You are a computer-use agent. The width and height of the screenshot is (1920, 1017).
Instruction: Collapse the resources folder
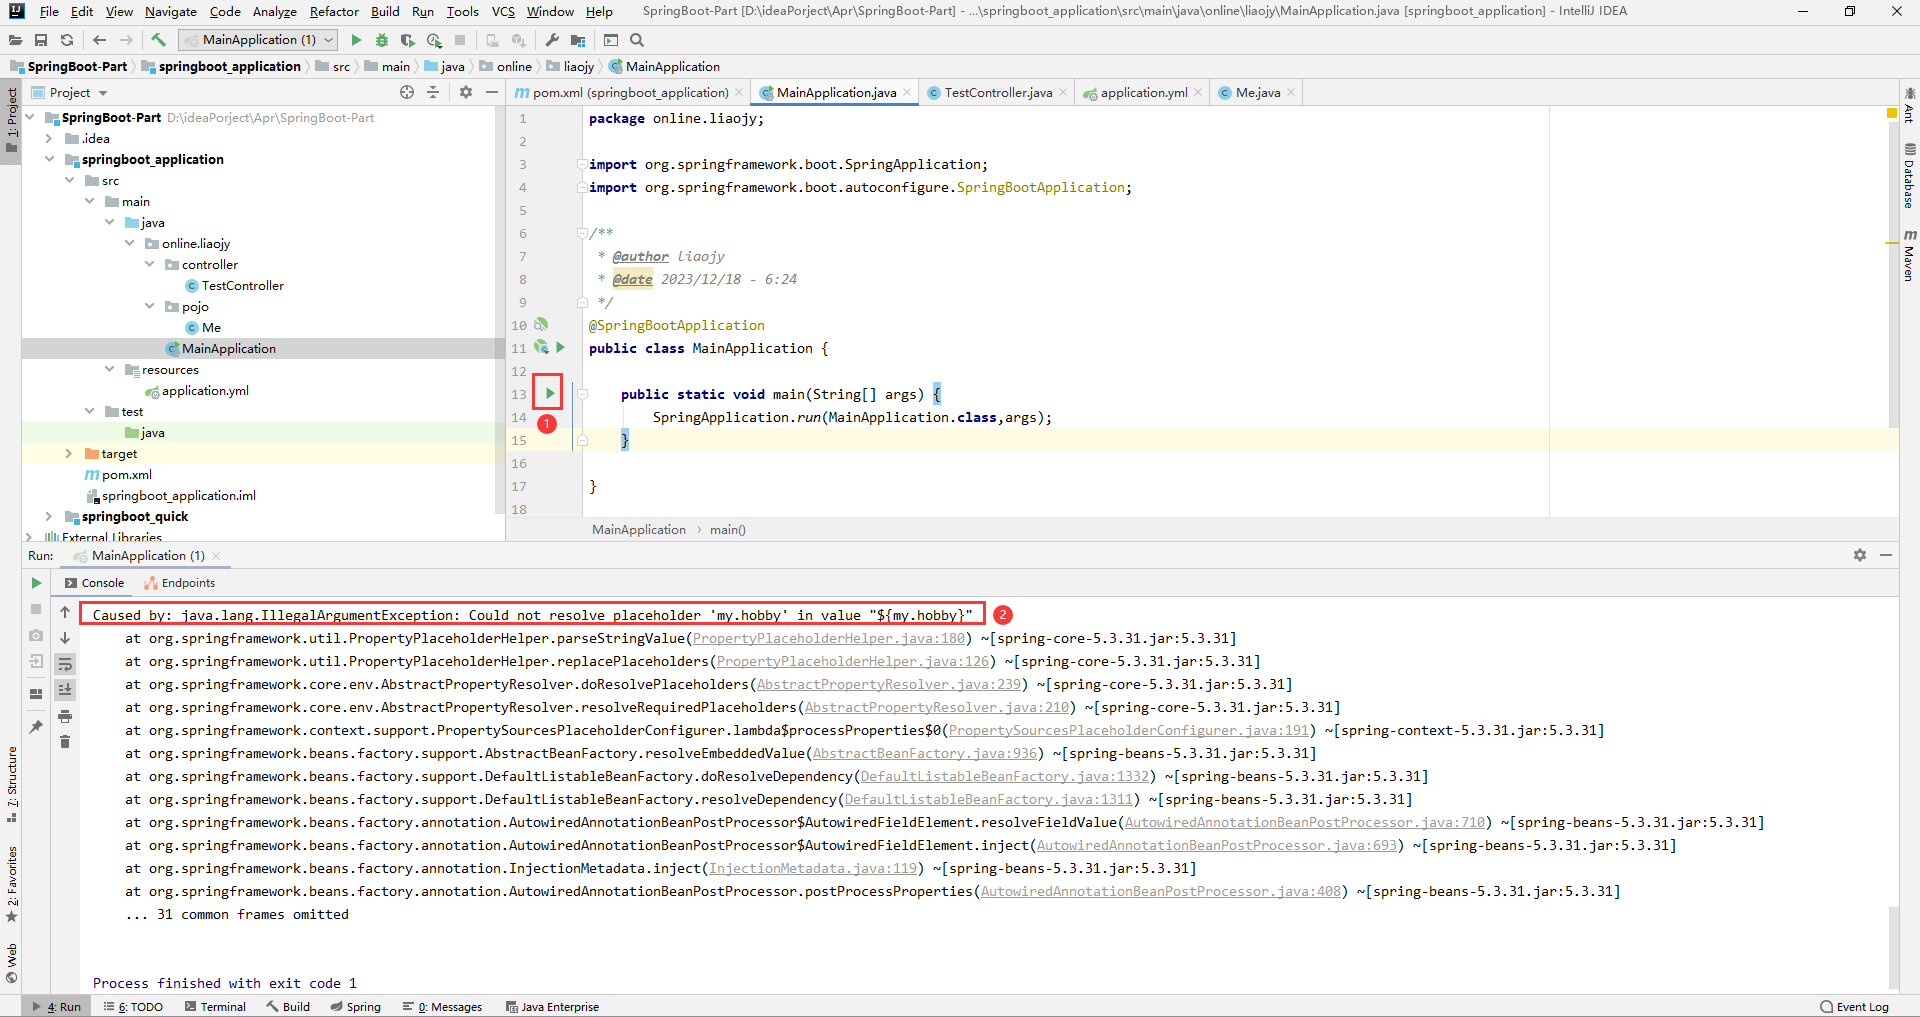coord(109,369)
